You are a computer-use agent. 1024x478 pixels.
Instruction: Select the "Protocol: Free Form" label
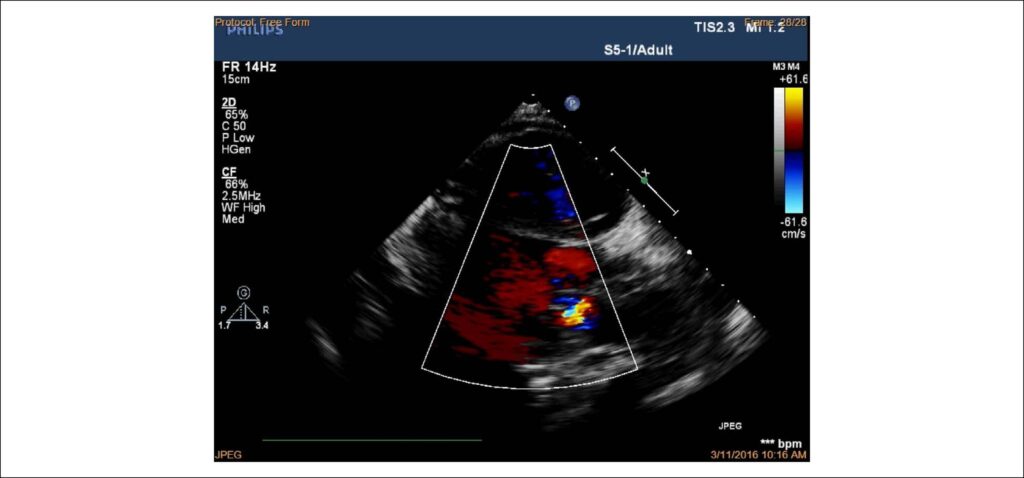click(262, 22)
